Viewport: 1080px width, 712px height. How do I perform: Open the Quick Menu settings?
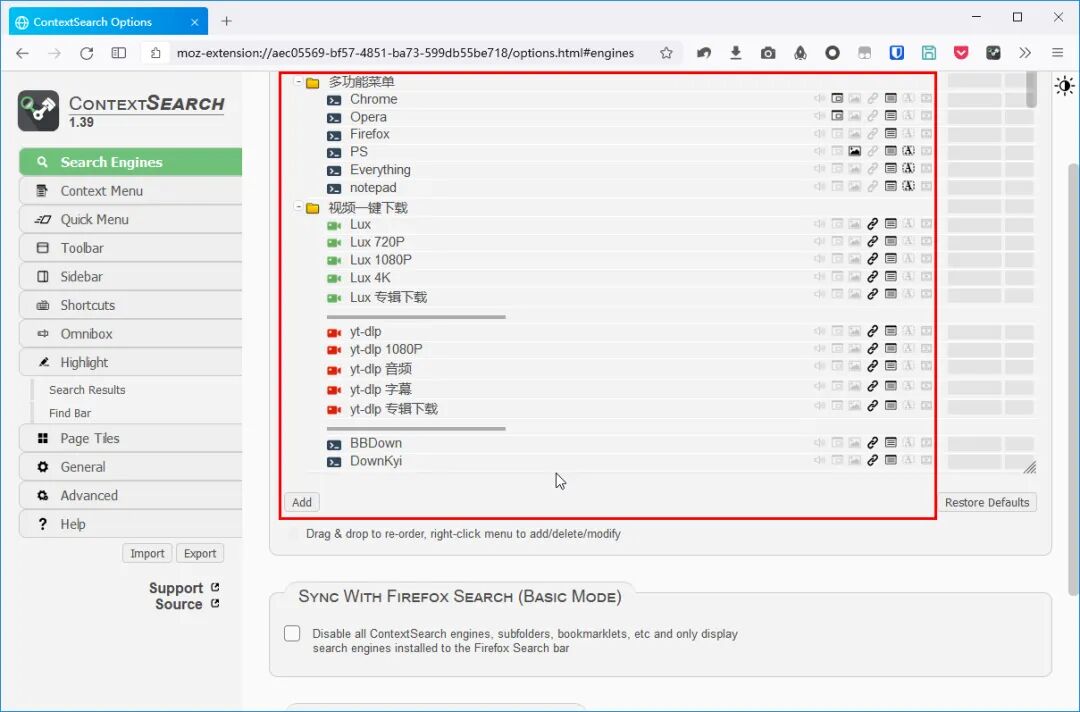point(131,220)
